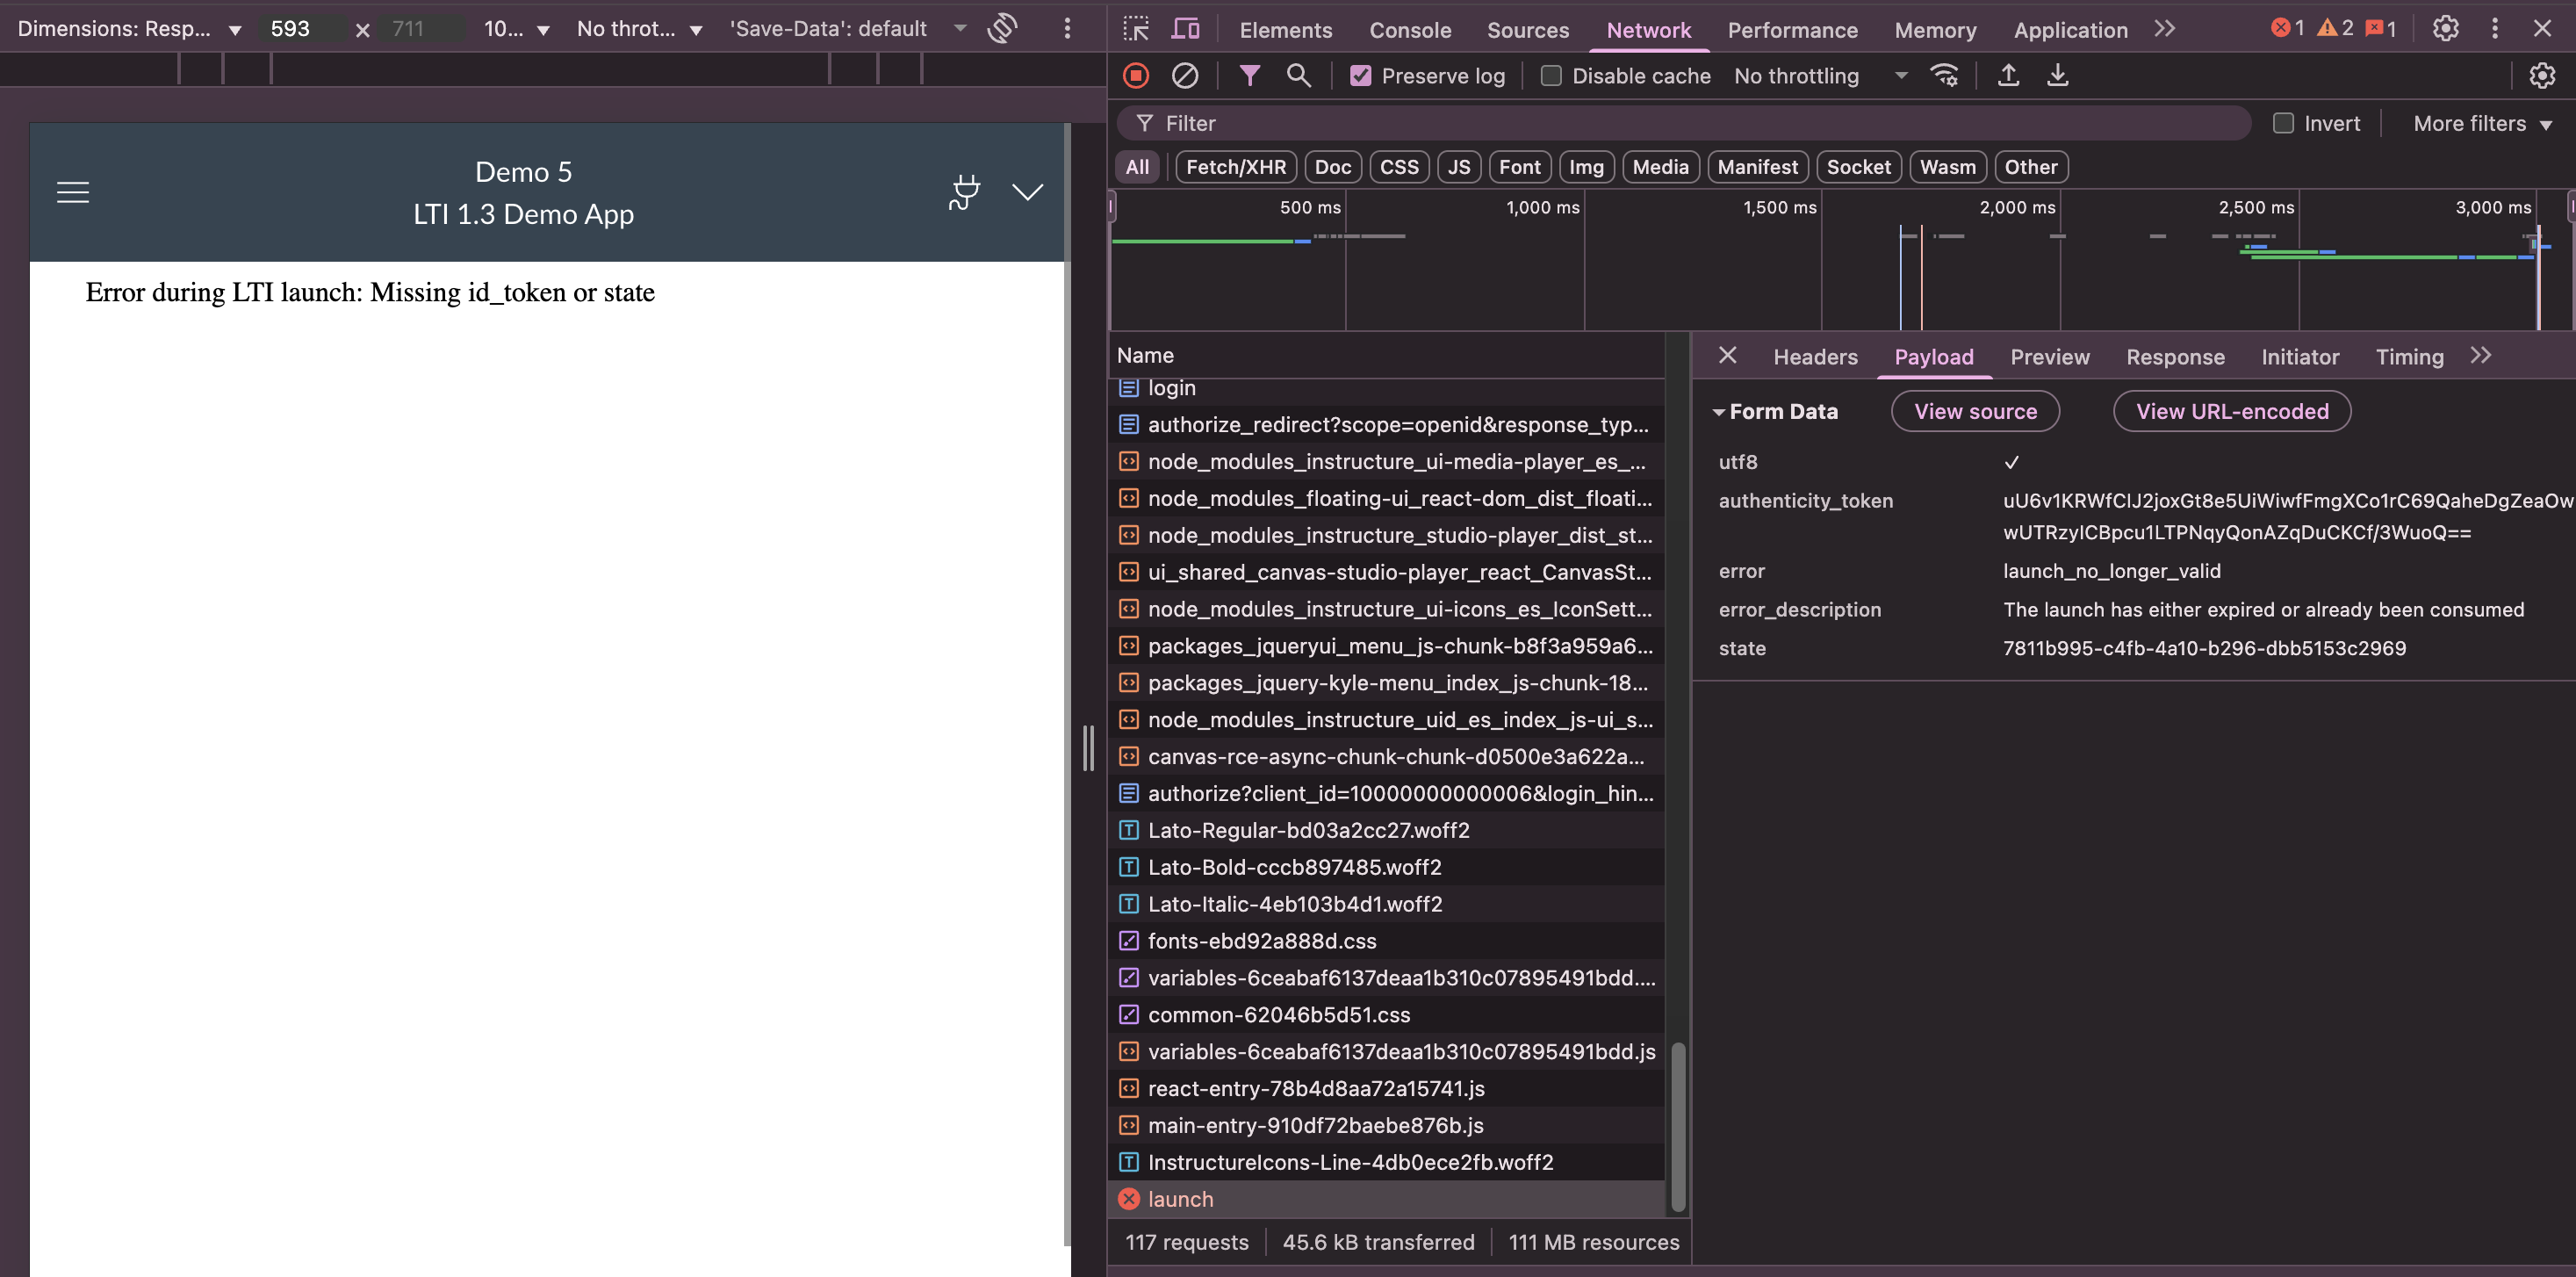Select the inspect element cursor icon
This screenshot has height=1277, width=2576.
pos(1135,29)
